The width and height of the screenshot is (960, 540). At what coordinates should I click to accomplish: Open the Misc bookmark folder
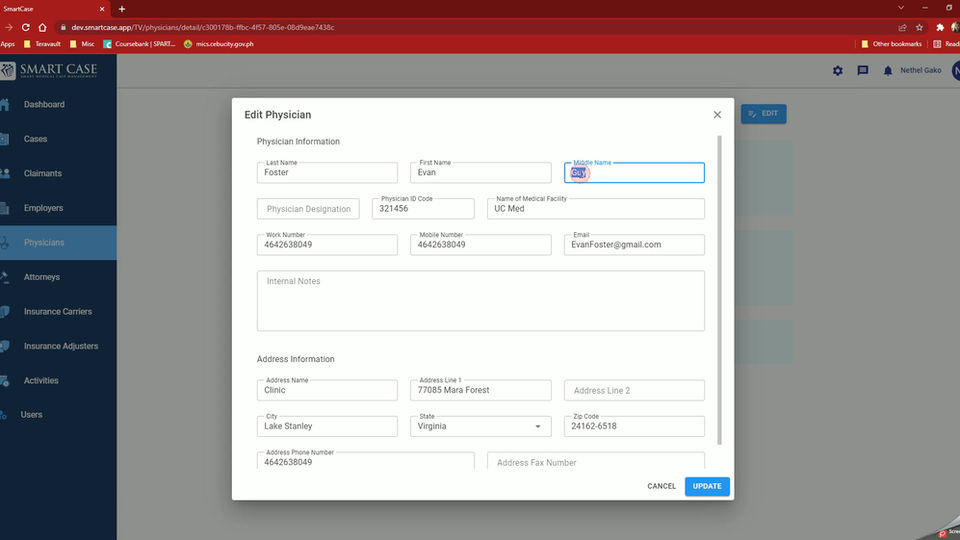tap(82, 44)
